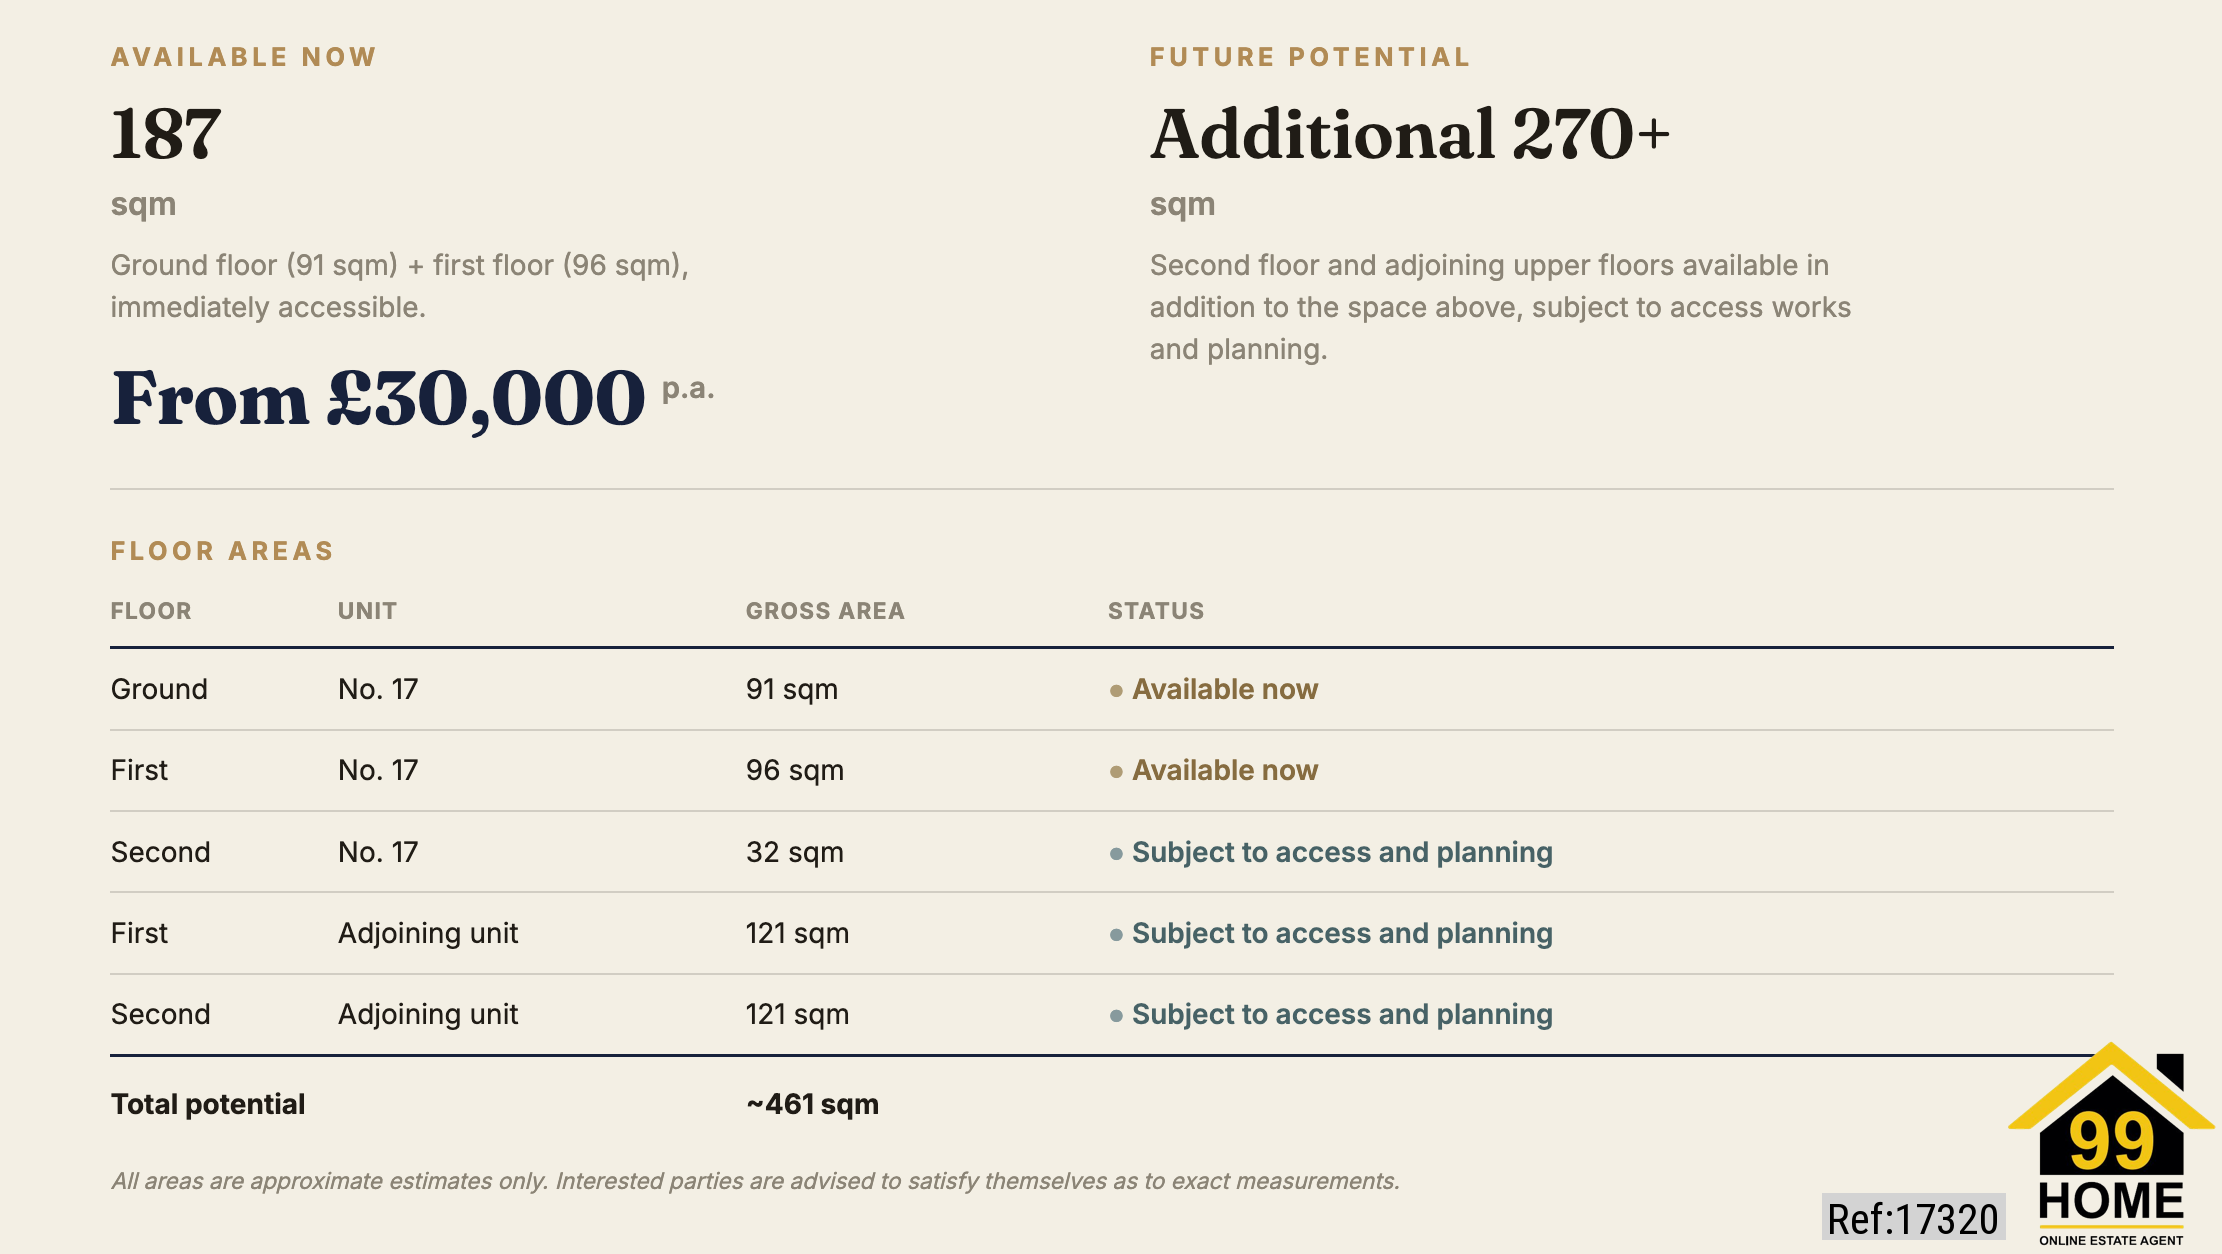2222x1254 pixels.
Task: Click the ONLINE ESTATE AGENT text under logo
Action: 2111,1240
